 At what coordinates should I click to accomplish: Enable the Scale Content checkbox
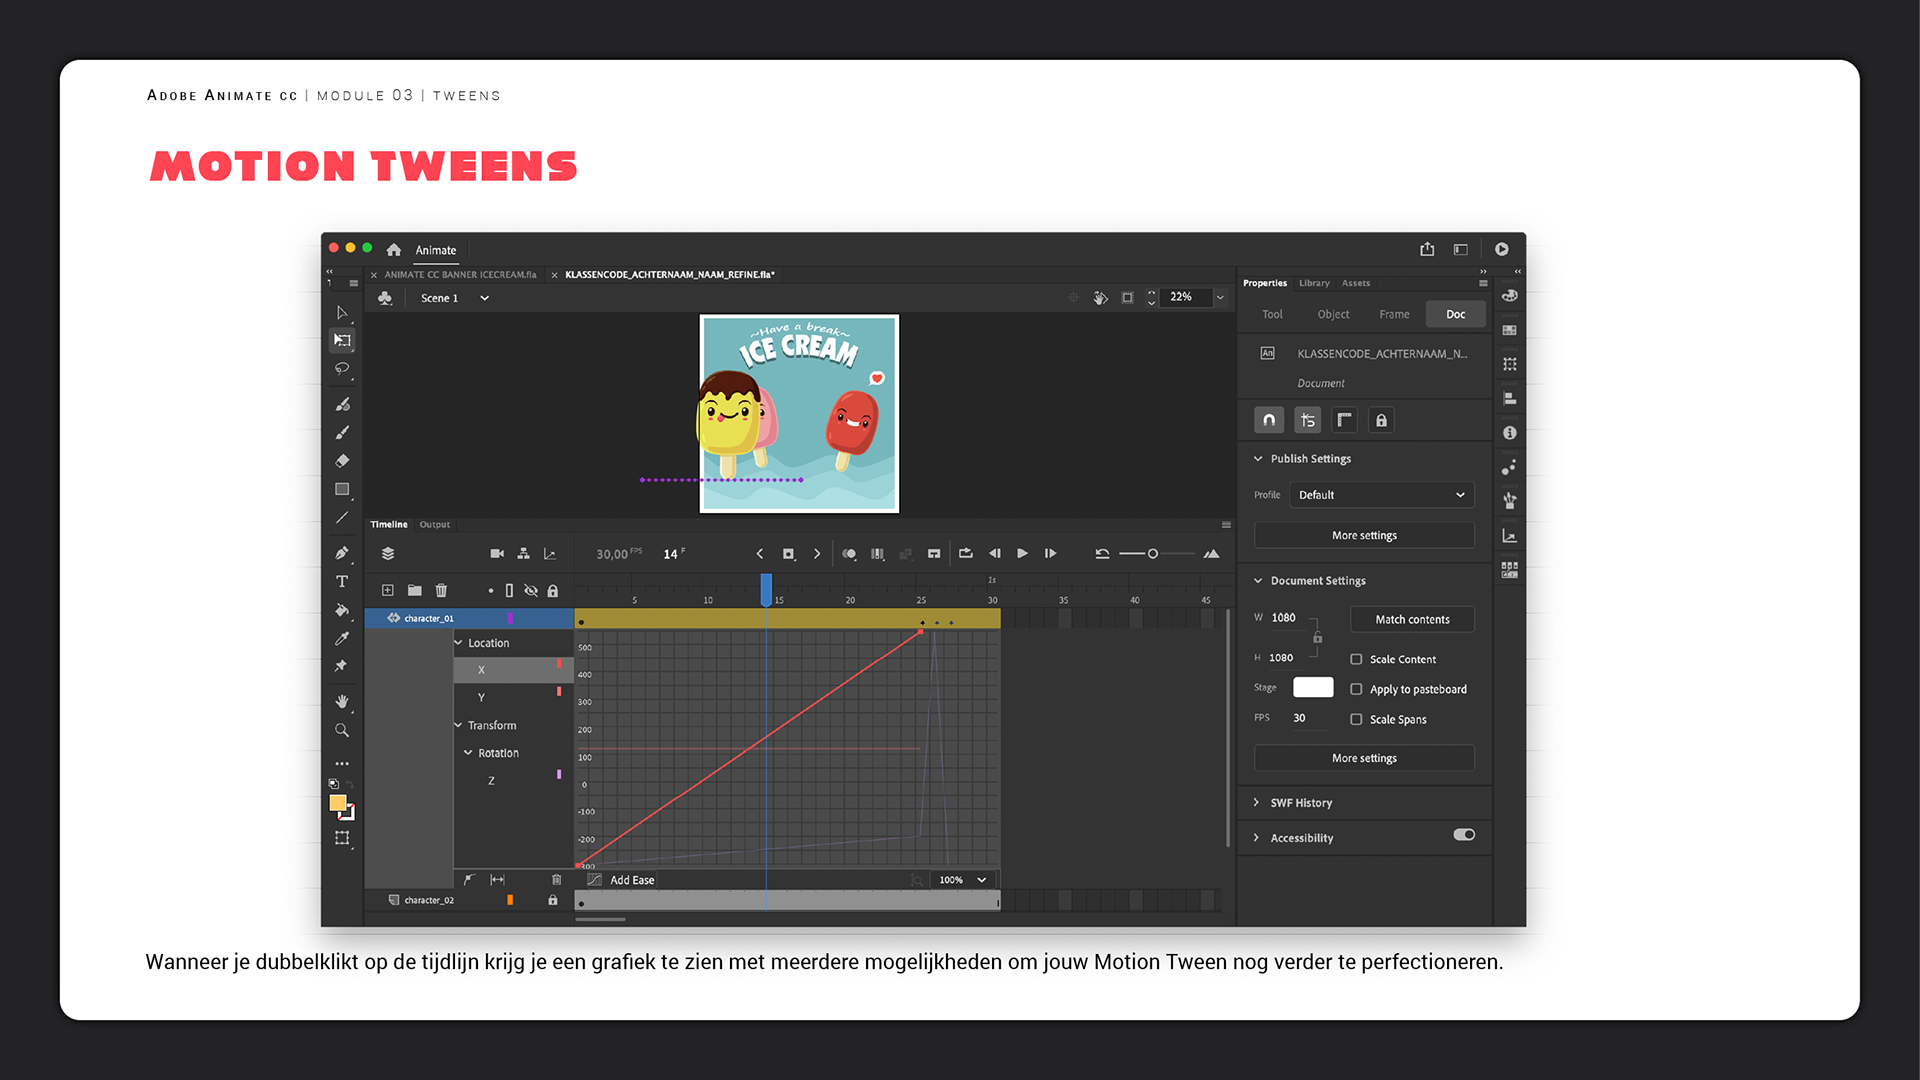(1356, 660)
